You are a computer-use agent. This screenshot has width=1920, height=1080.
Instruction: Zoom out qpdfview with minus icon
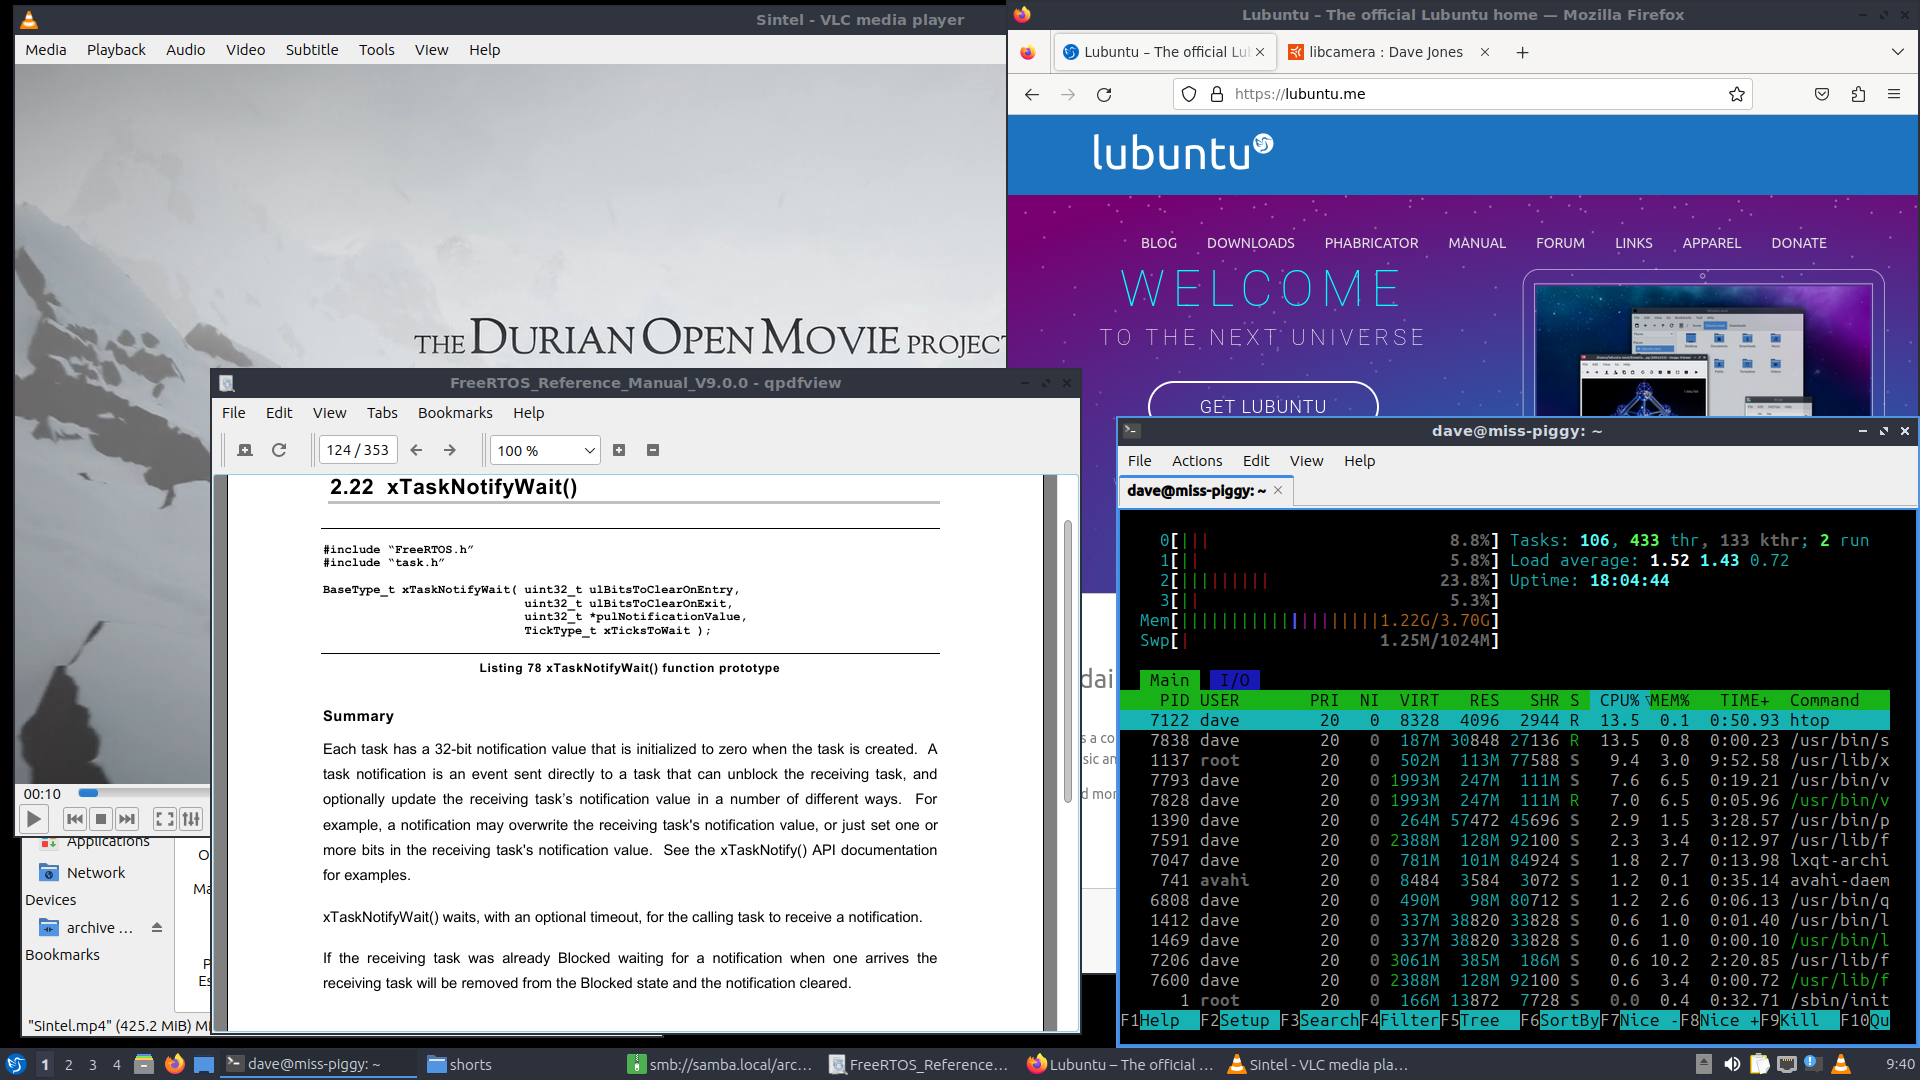point(653,450)
